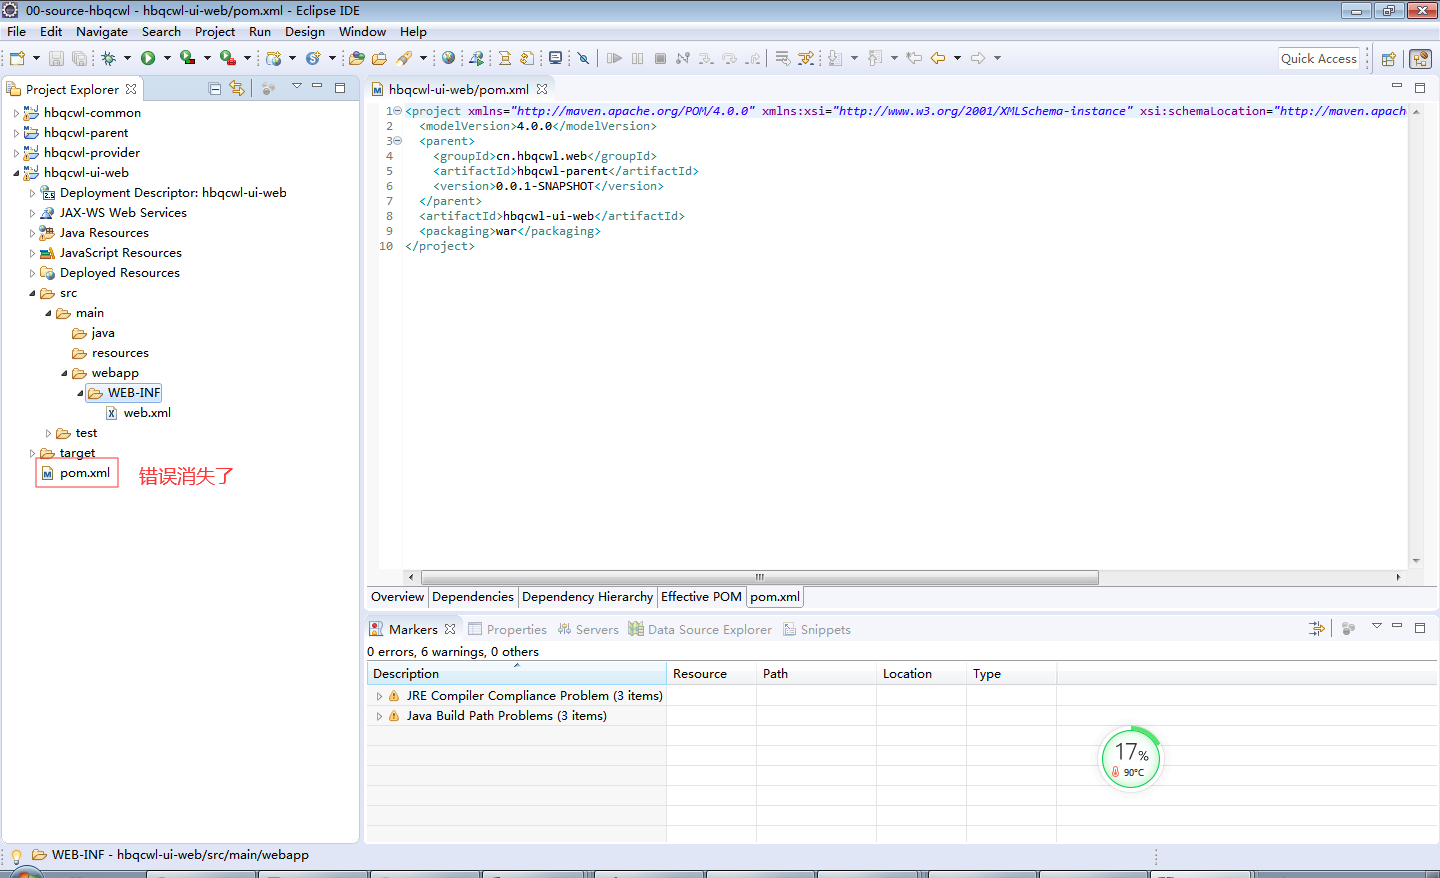
Task: Click the editor horizontal scrollbar
Action: [x=760, y=577]
